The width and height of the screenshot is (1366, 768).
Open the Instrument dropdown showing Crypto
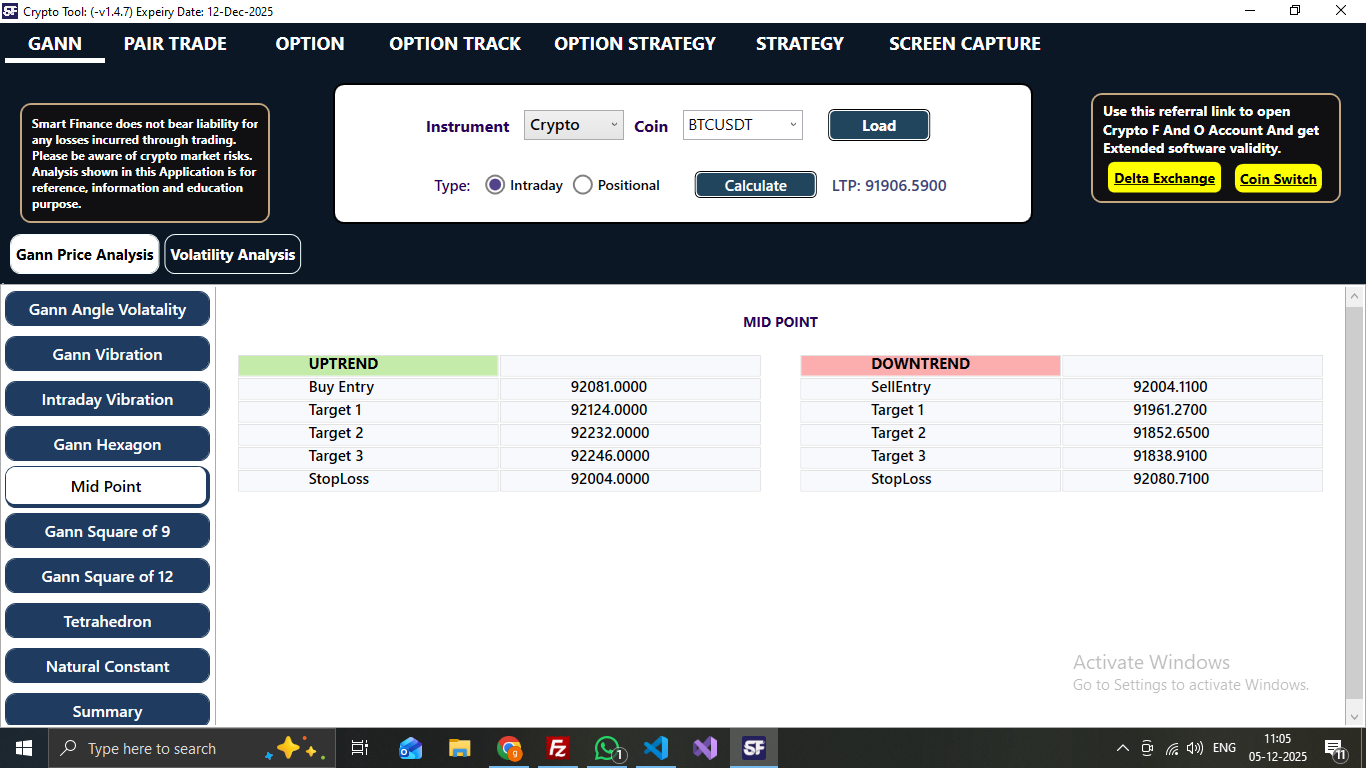[x=573, y=124]
